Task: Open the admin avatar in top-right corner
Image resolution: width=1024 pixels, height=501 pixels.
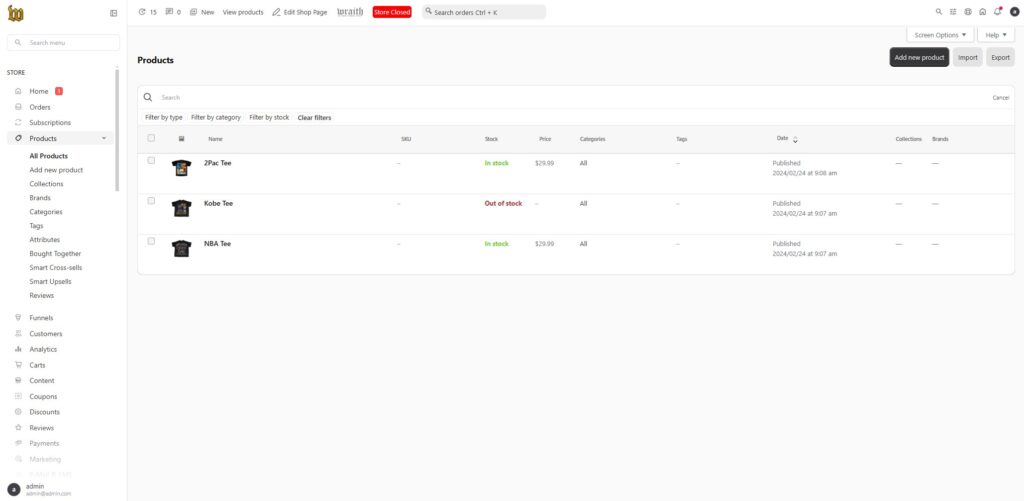Action: [x=1013, y=12]
